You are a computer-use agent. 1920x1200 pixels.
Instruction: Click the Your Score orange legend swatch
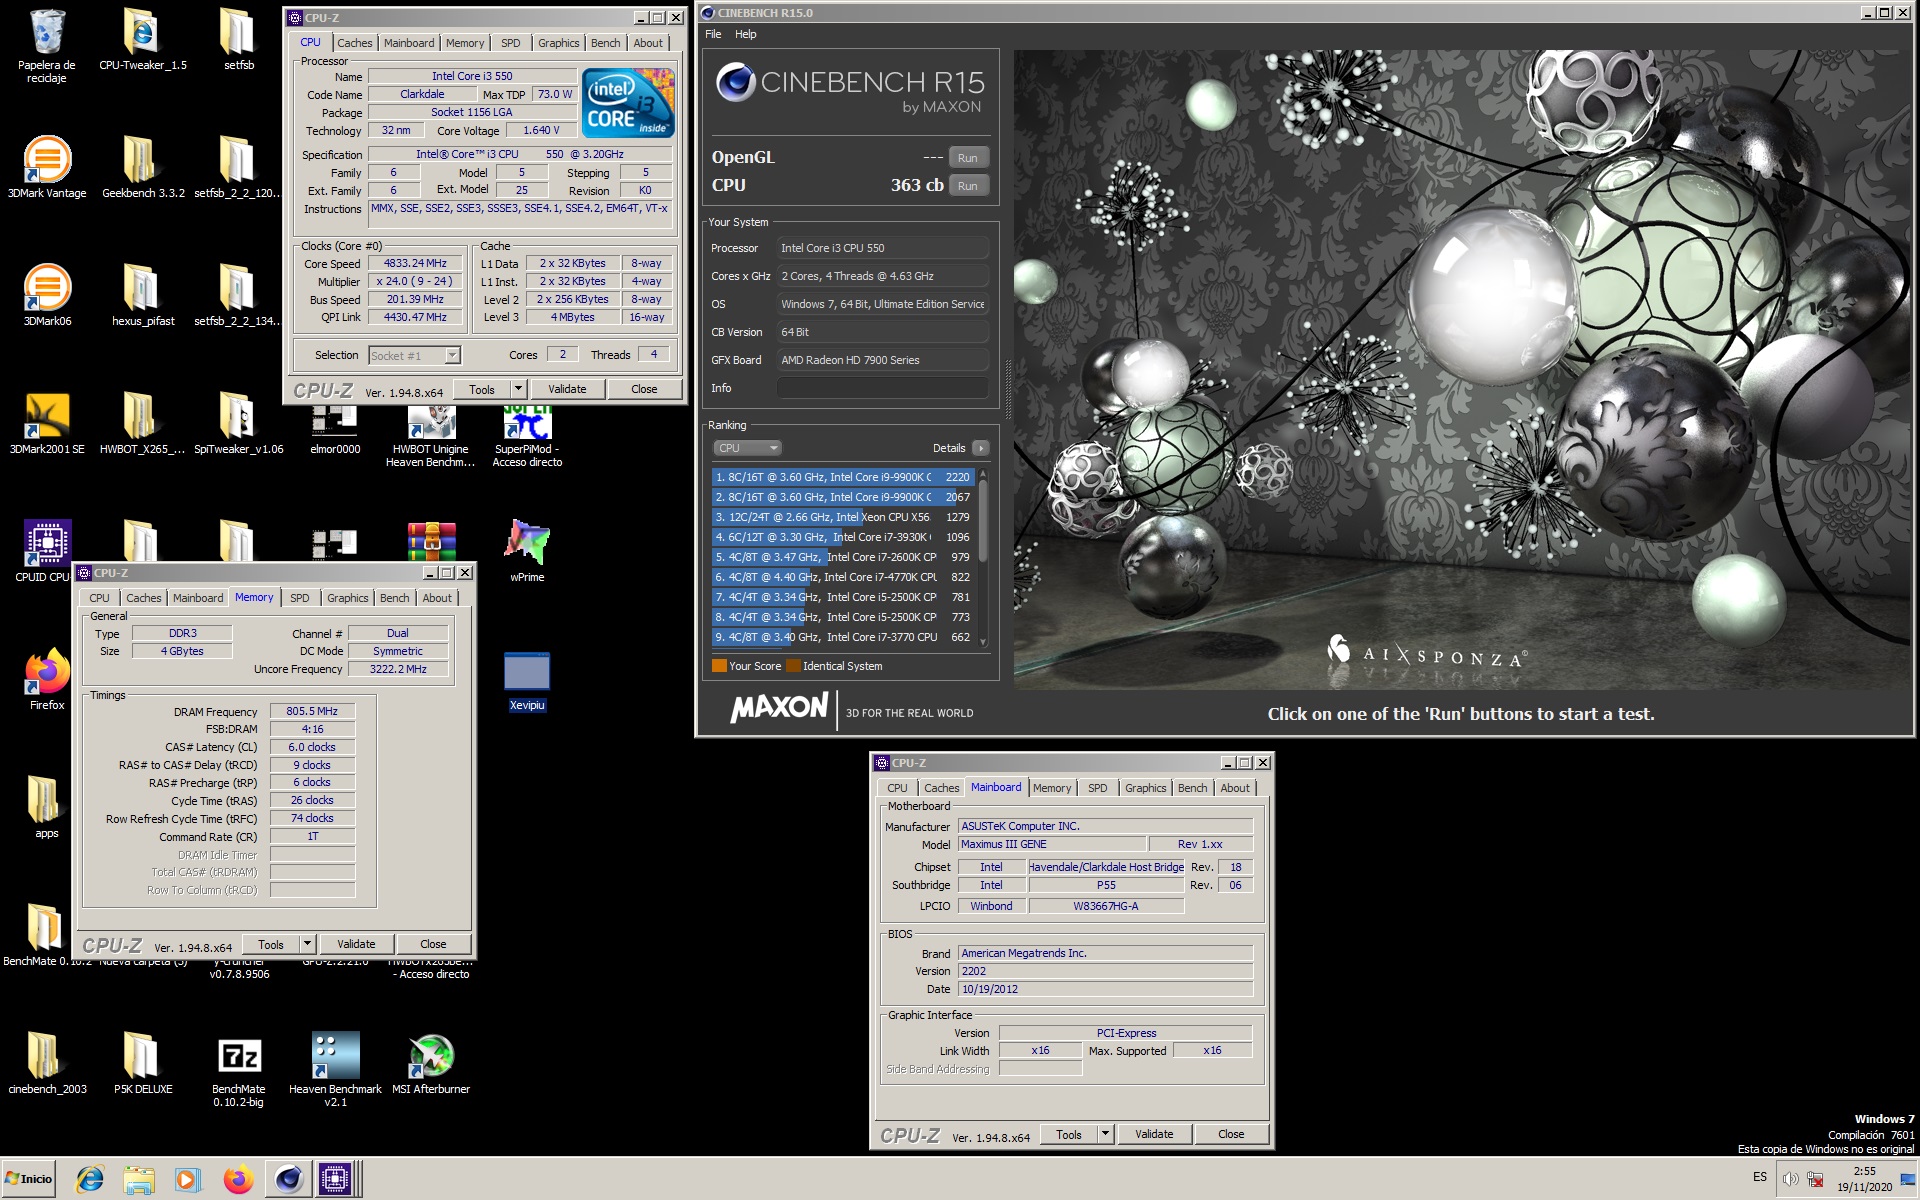[719, 666]
